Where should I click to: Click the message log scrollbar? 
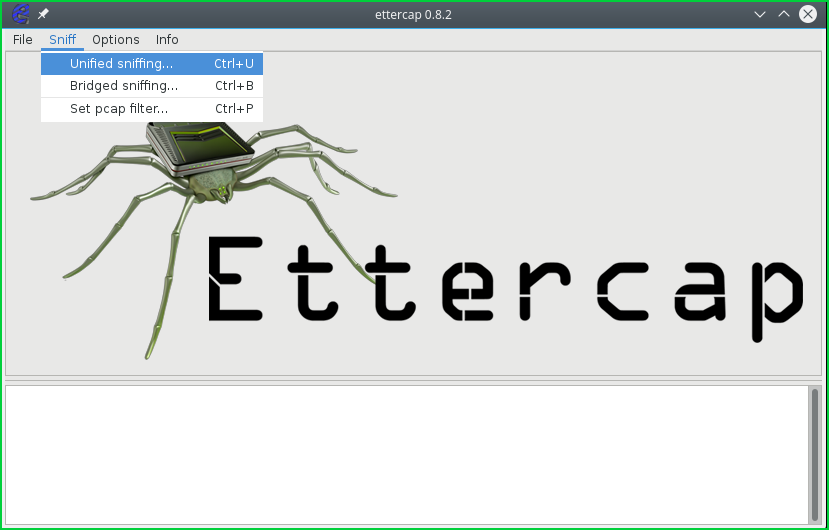[x=815, y=455]
